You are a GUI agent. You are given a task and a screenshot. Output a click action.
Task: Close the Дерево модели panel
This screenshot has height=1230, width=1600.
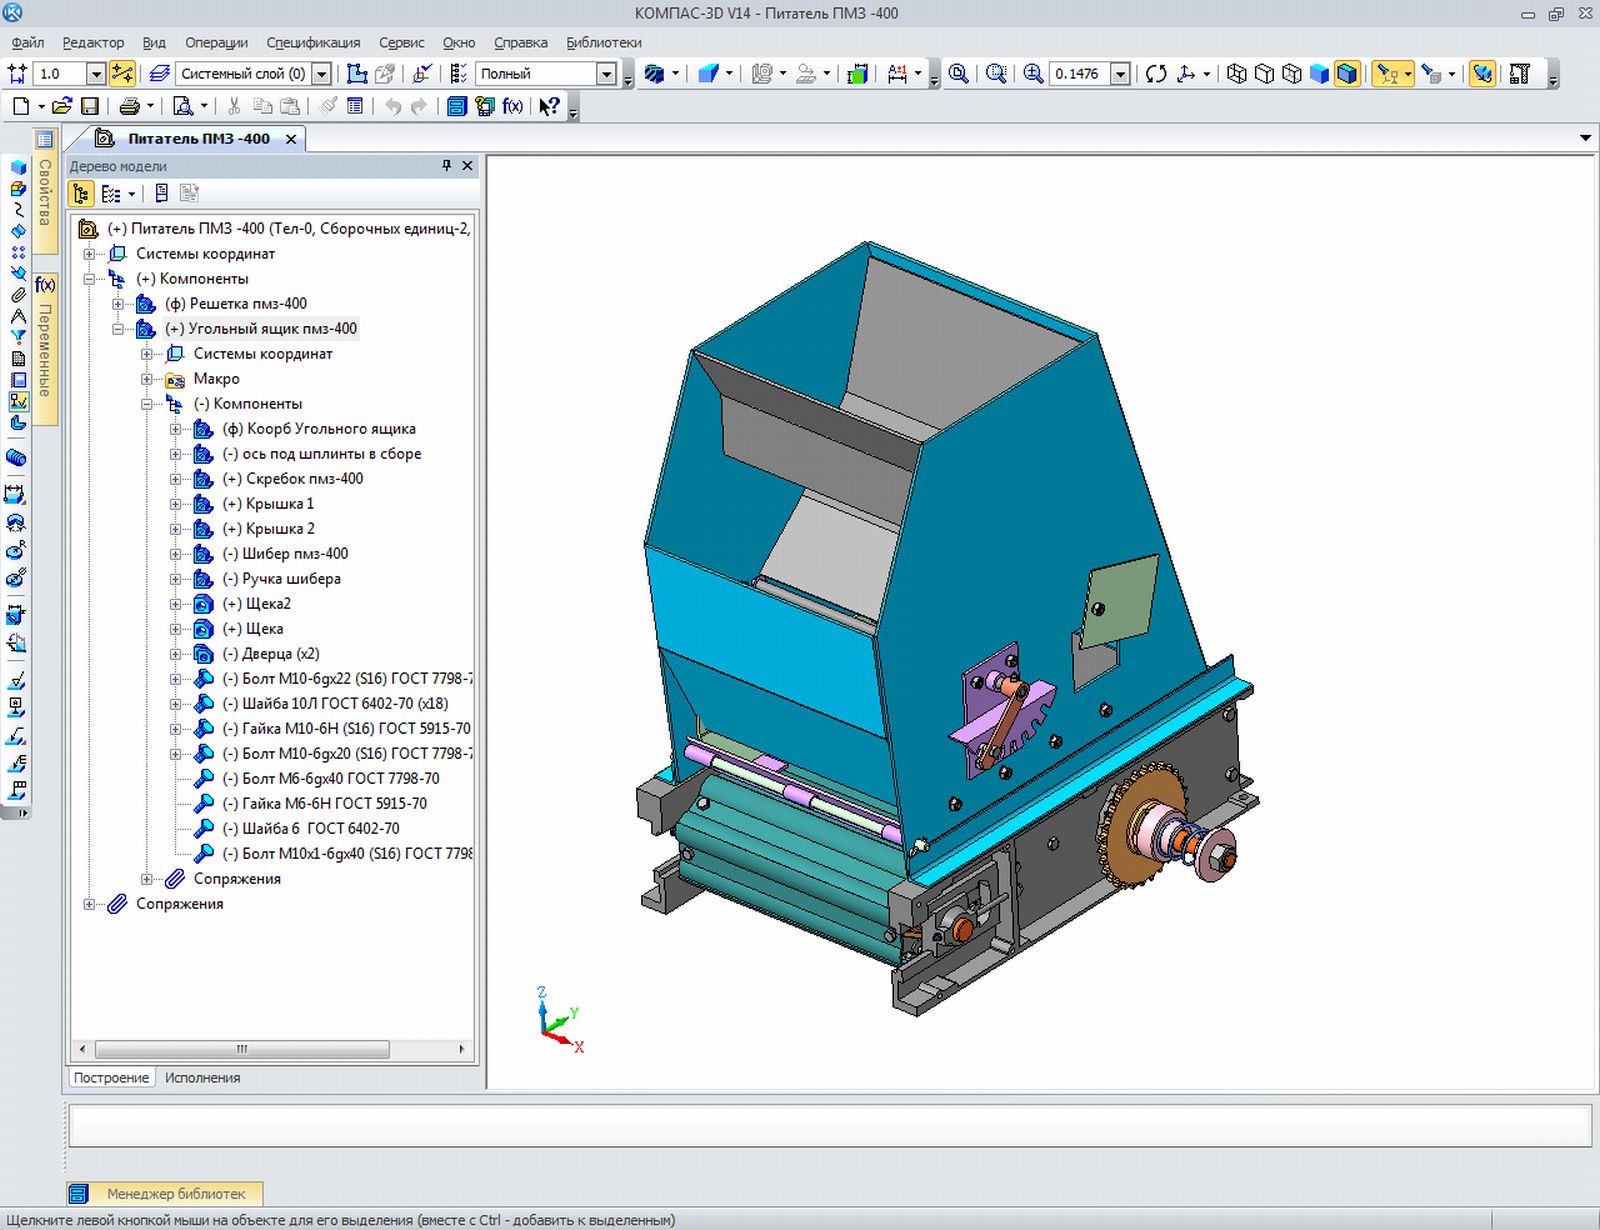tap(467, 166)
